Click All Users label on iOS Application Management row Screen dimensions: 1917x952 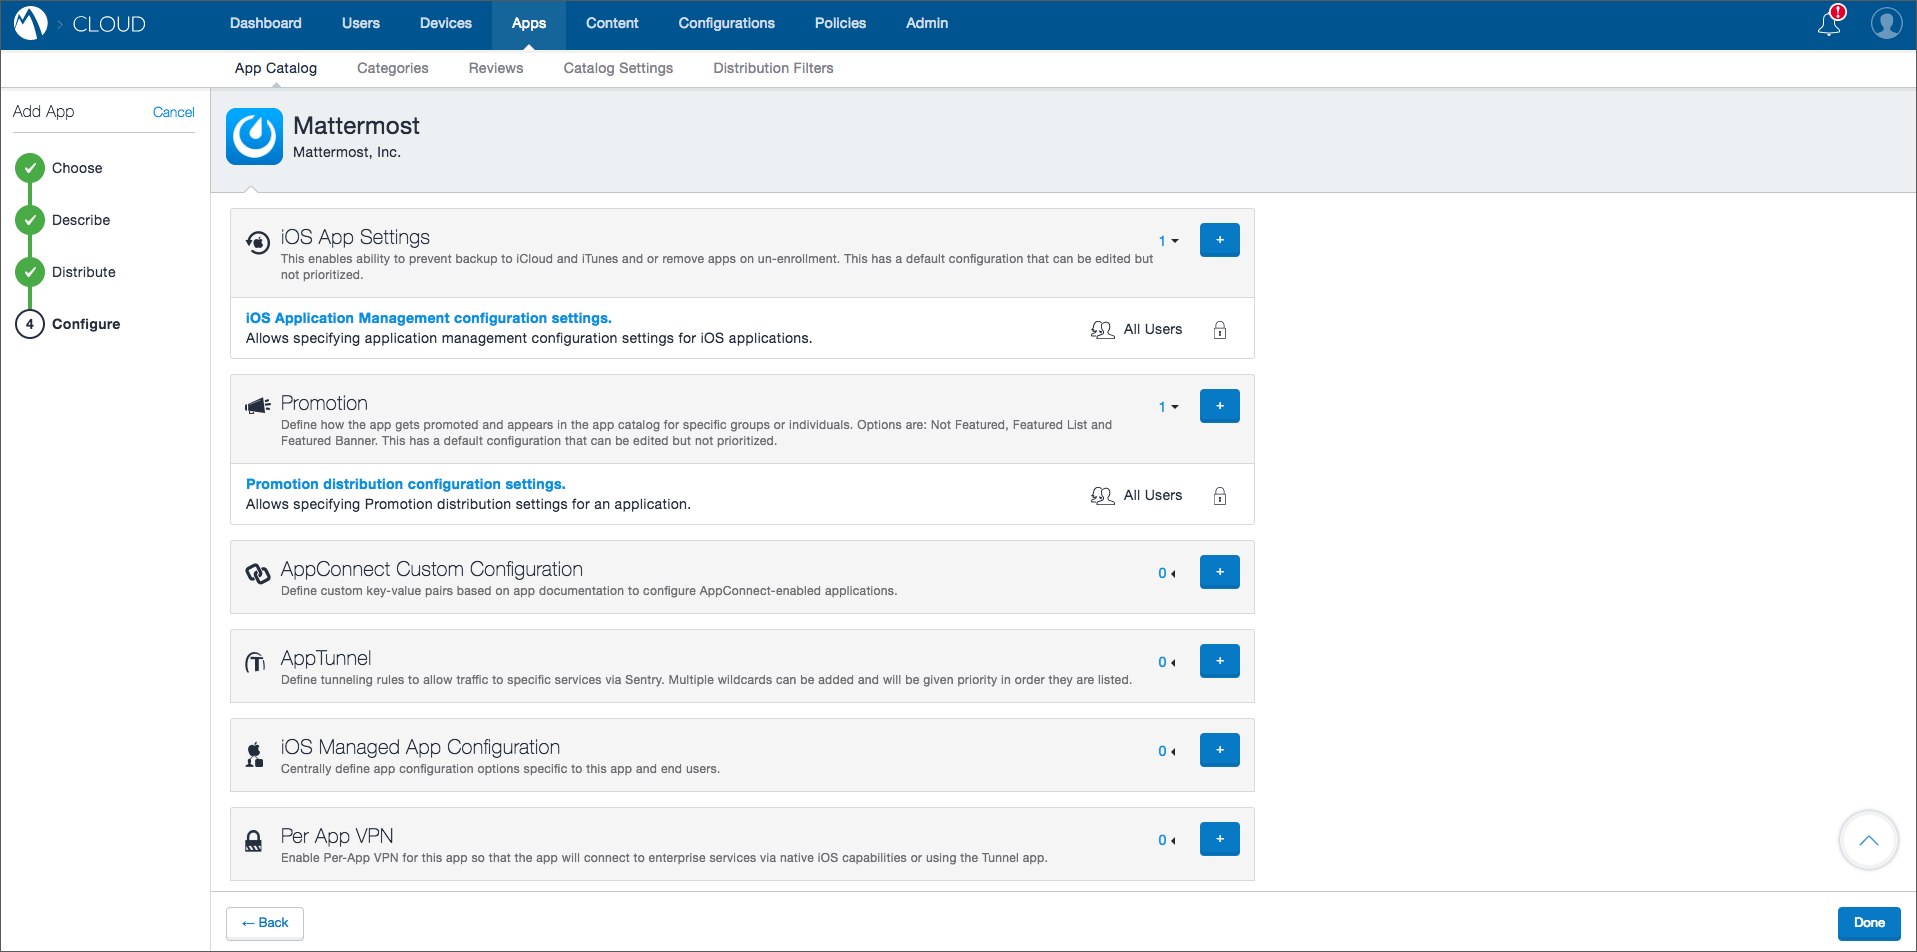[1153, 329]
